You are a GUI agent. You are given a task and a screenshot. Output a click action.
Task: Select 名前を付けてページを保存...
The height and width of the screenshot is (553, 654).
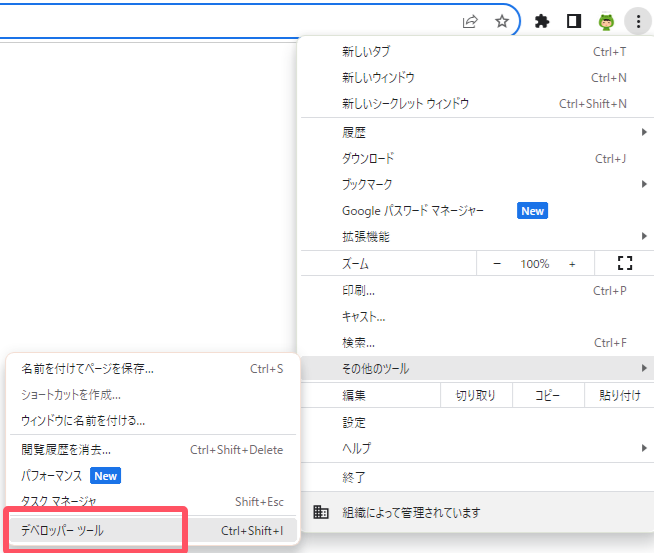tap(153, 369)
